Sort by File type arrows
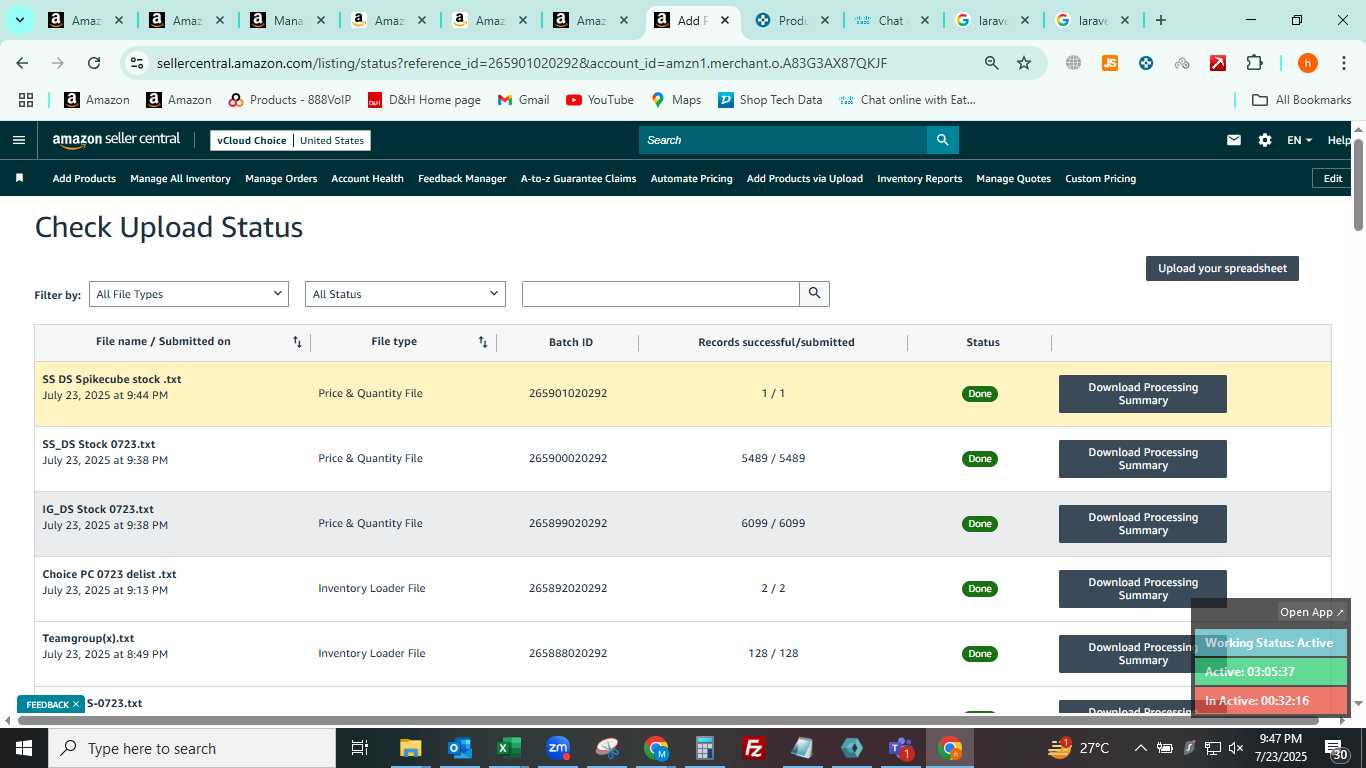 point(483,342)
